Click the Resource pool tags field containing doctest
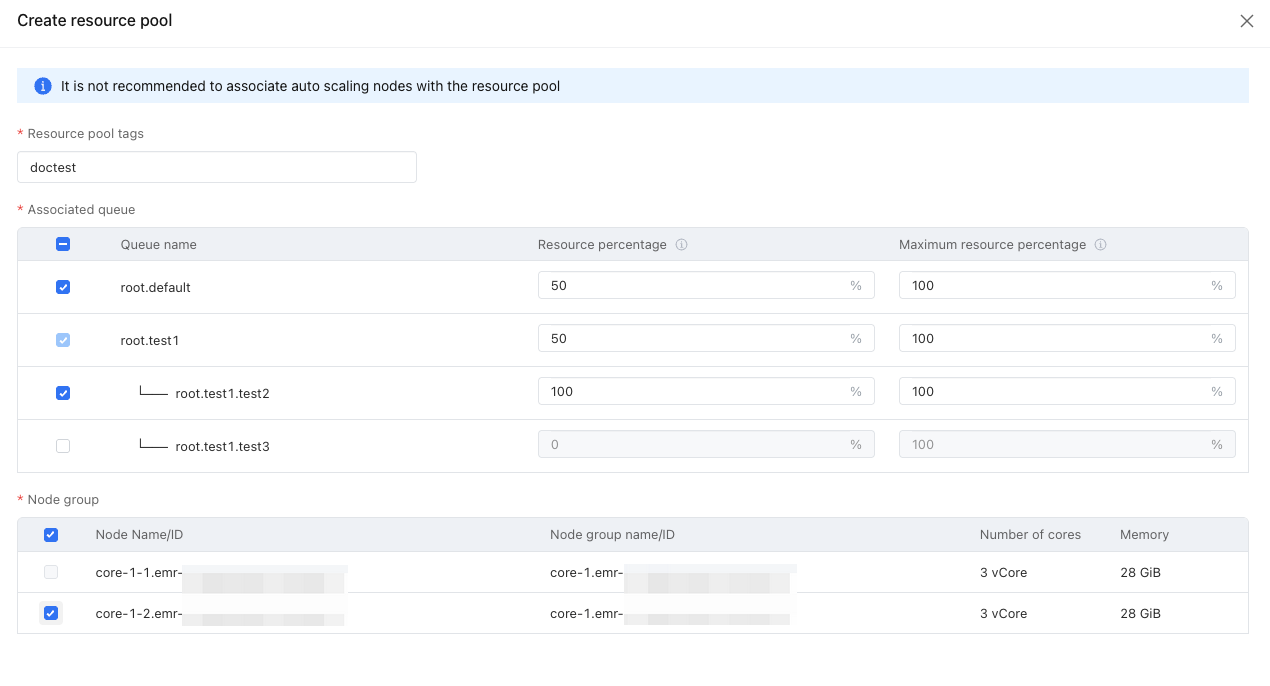 click(x=217, y=167)
